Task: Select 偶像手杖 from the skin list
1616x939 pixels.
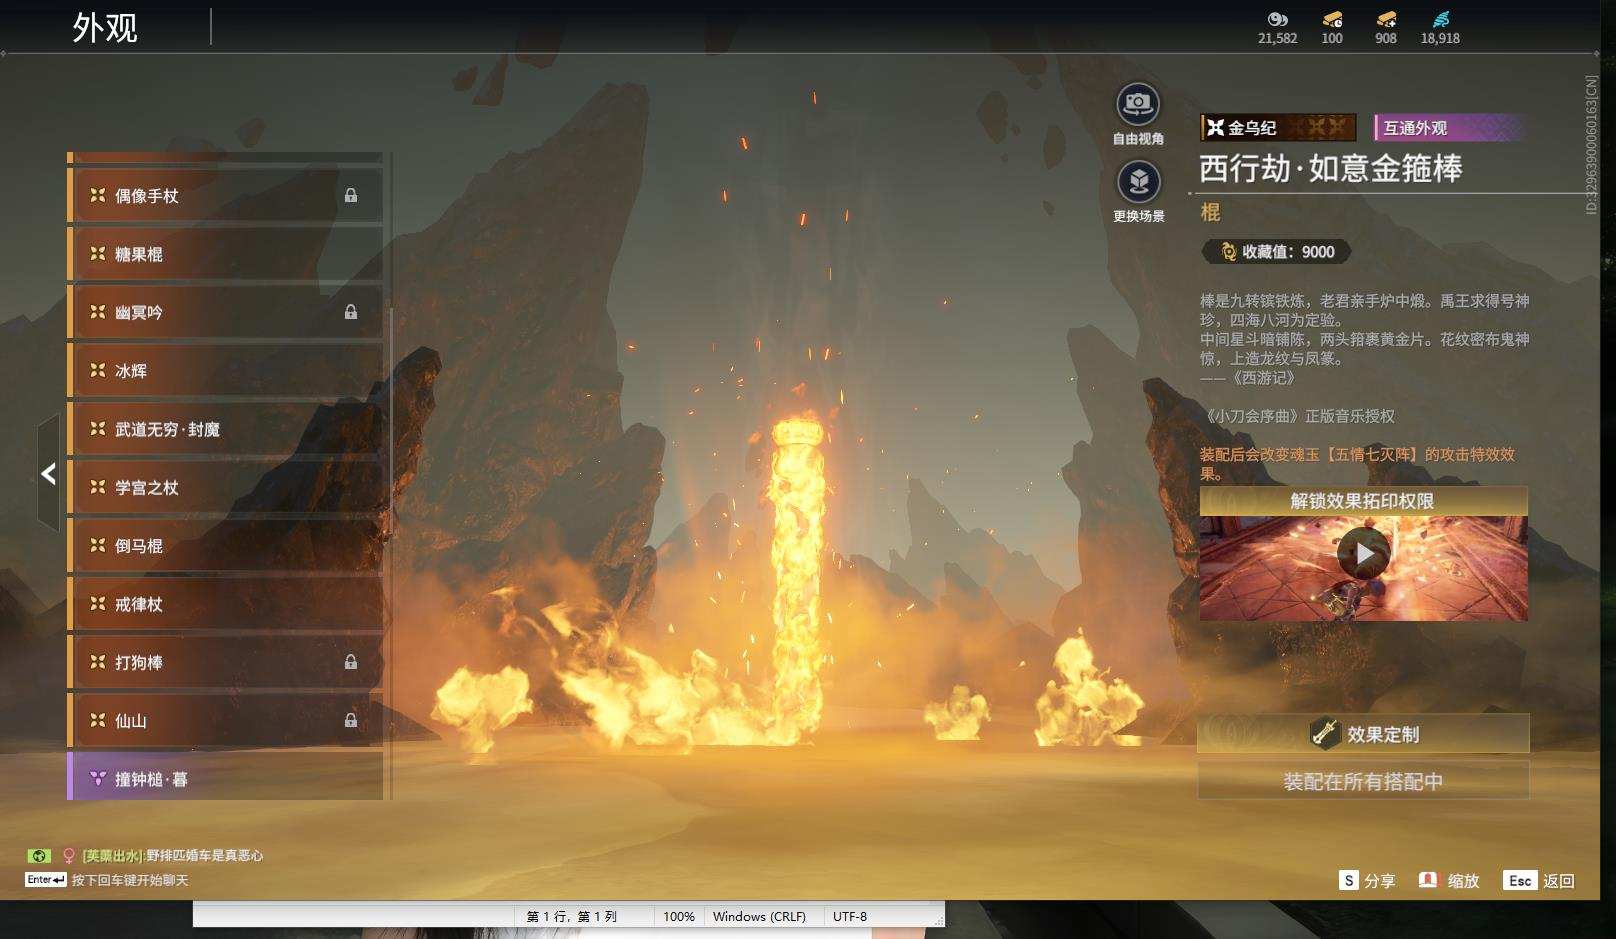Action: point(225,195)
